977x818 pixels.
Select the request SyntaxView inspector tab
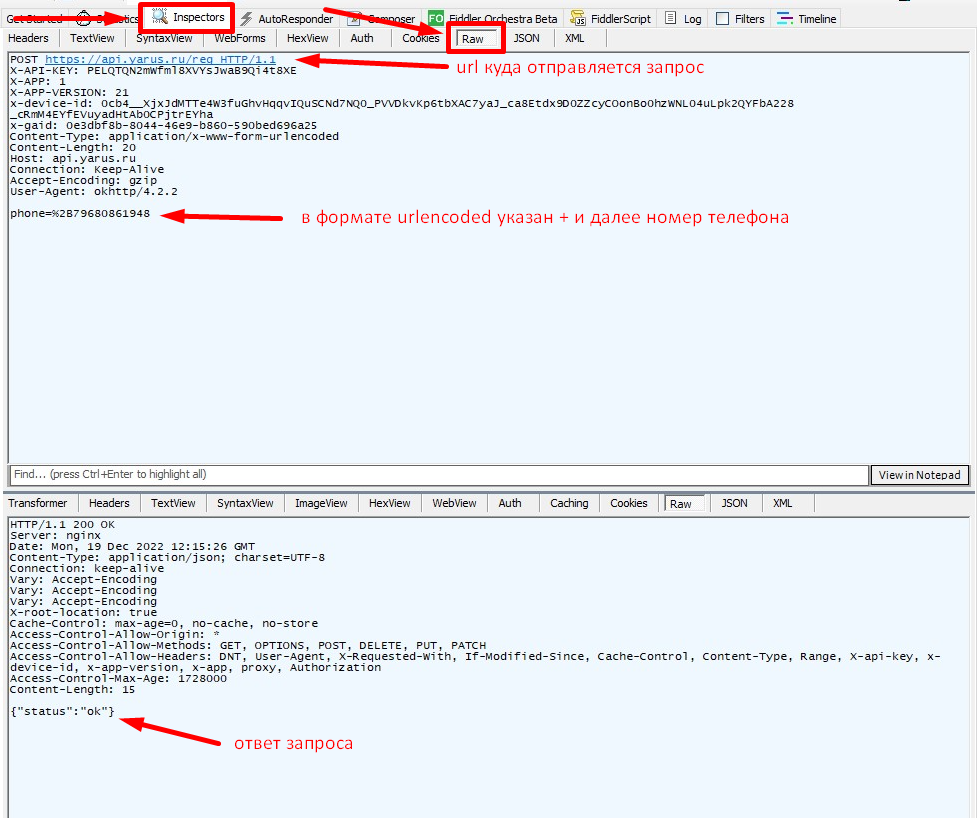pyautogui.click(x=164, y=38)
